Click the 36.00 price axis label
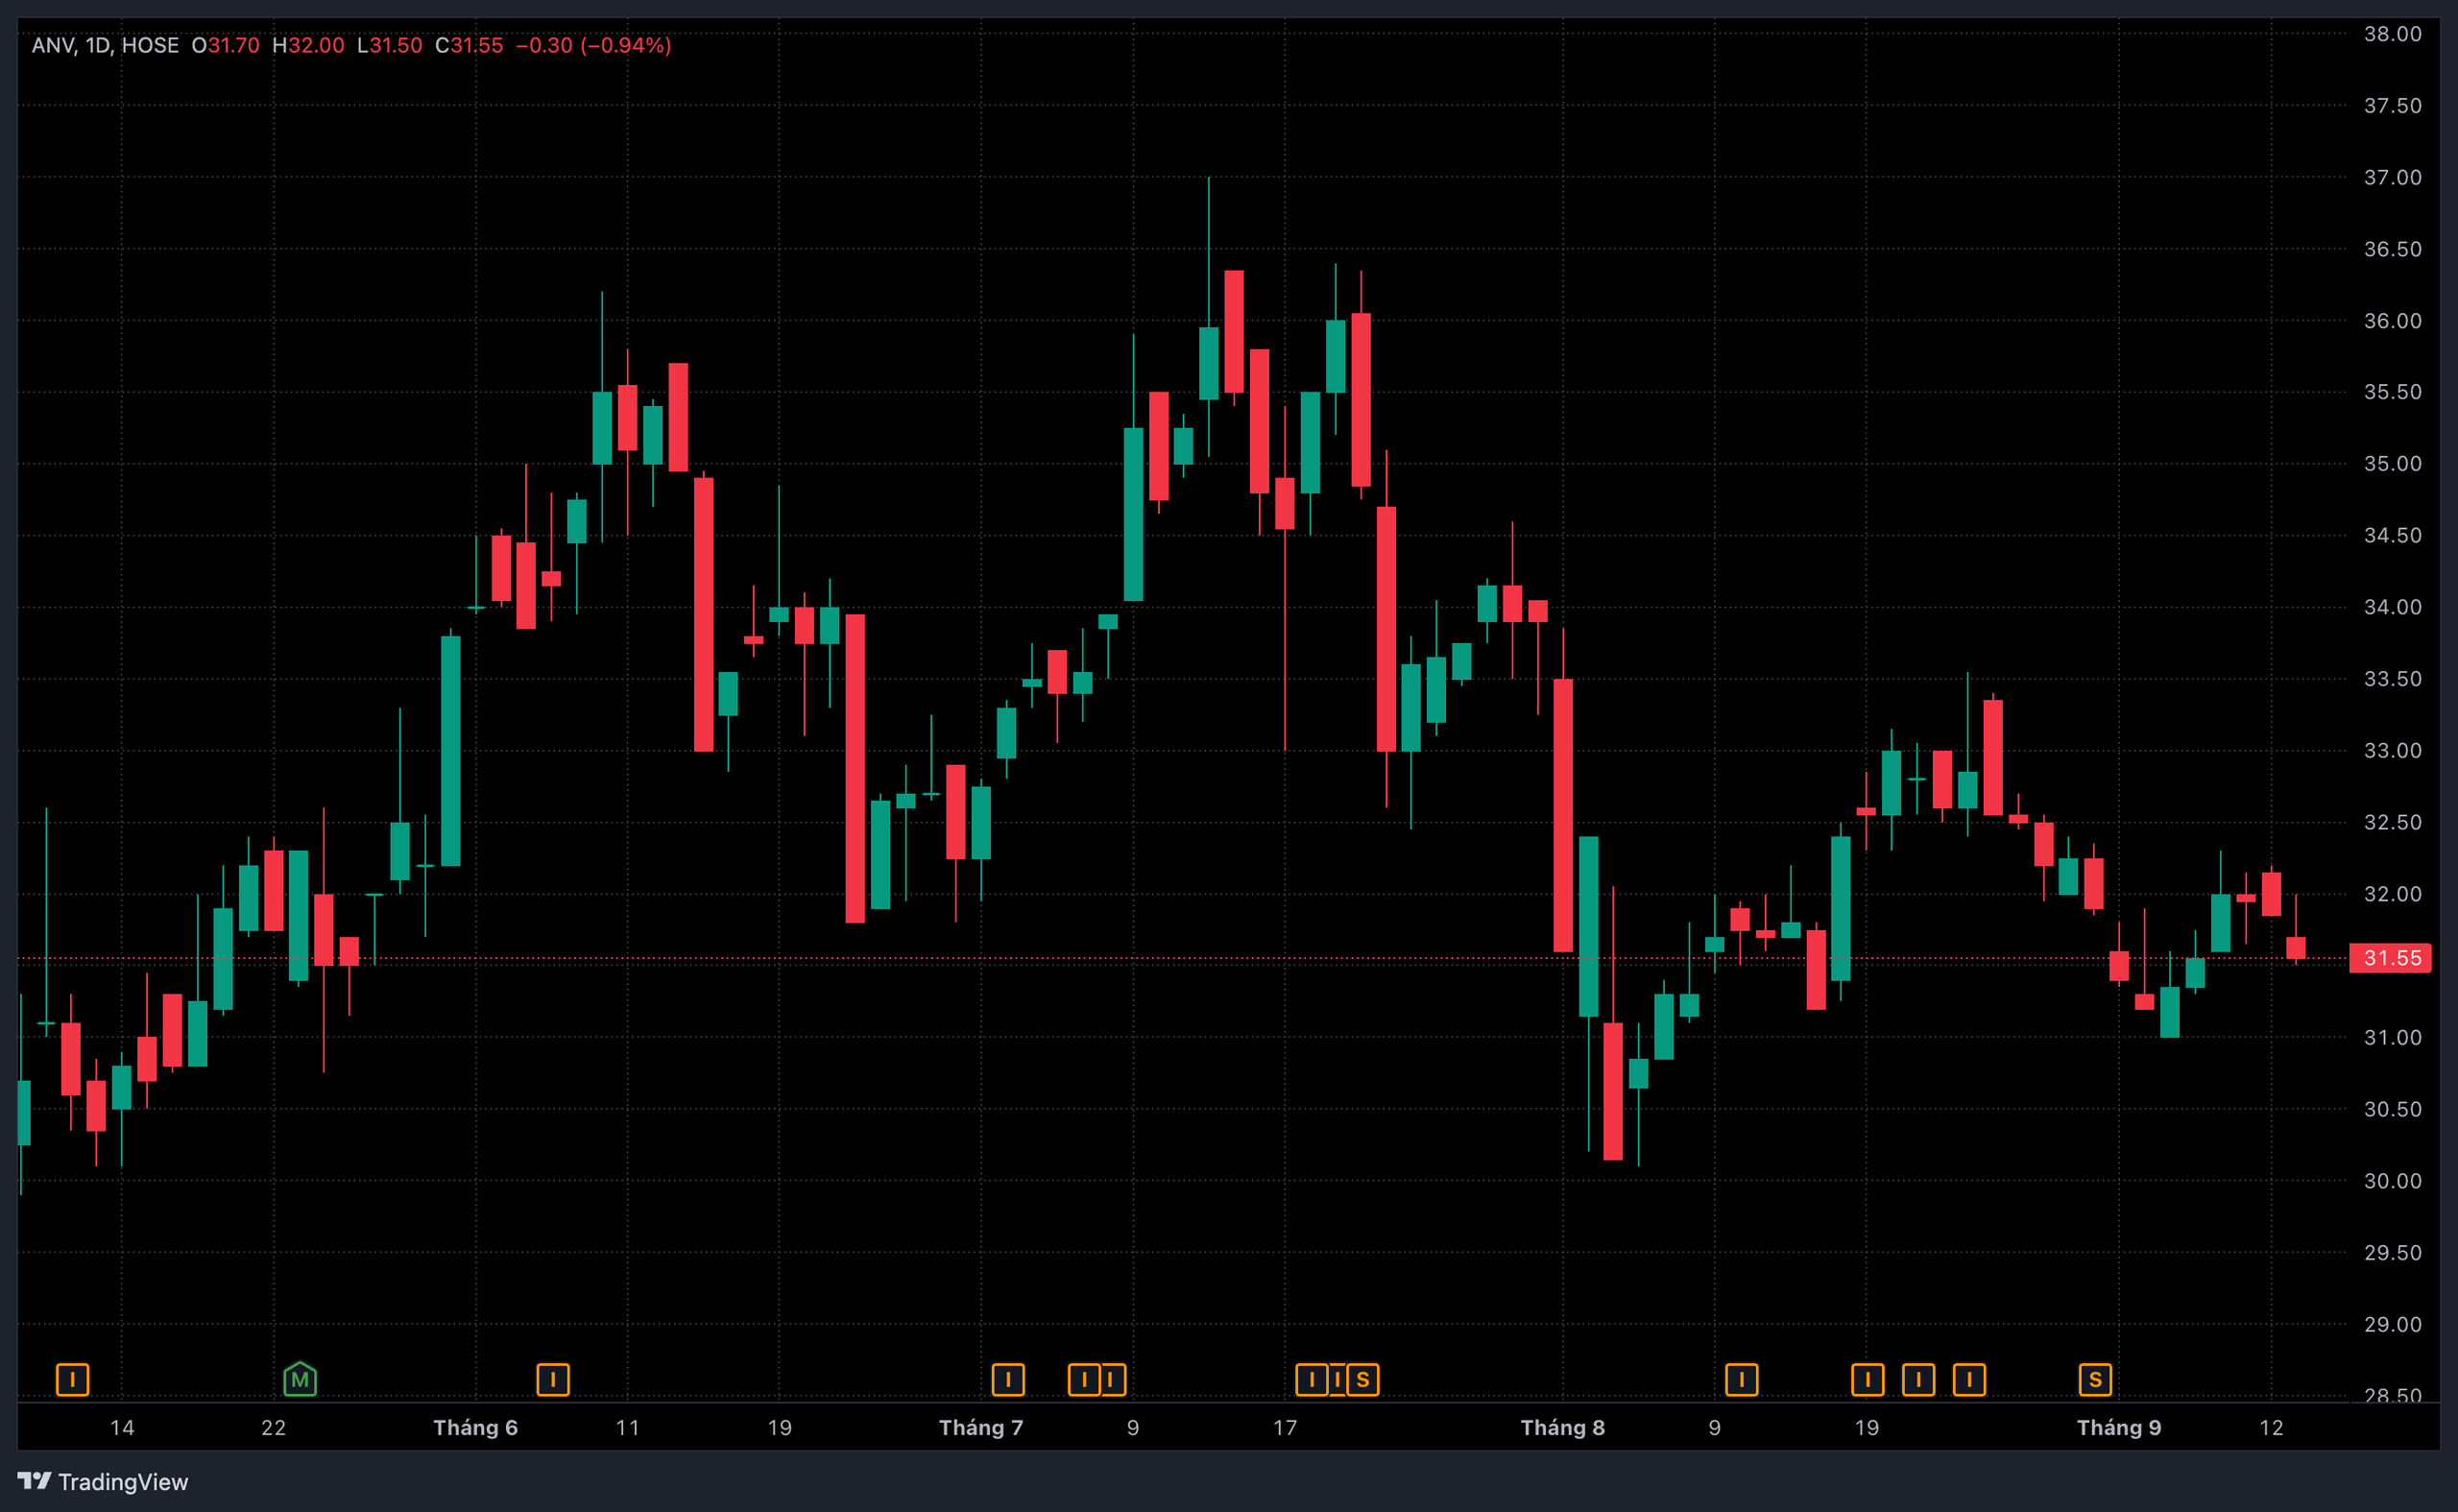2458x1512 pixels. point(2393,321)
